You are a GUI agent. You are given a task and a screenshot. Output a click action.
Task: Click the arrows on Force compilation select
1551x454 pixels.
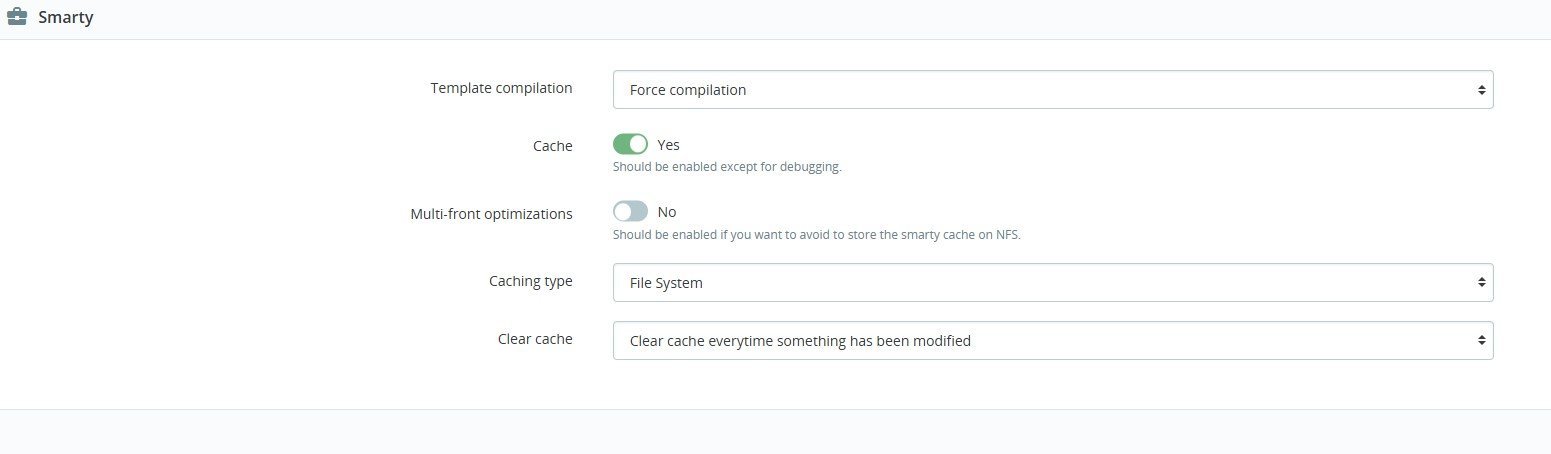1481,90
